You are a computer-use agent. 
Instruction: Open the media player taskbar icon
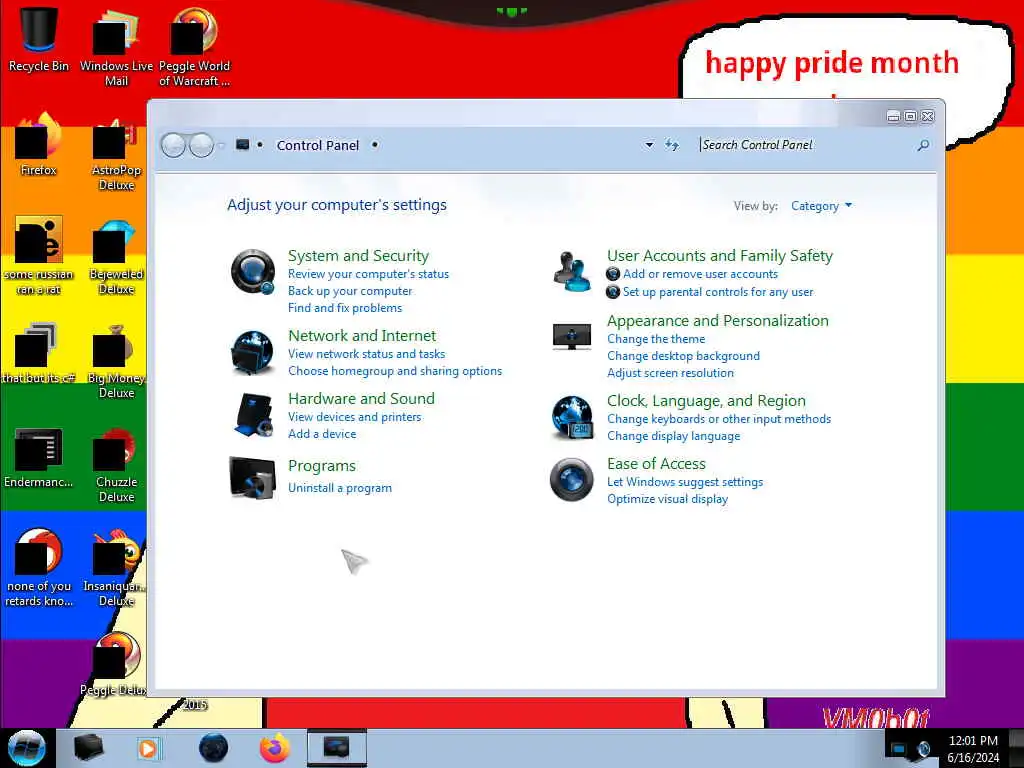[x=149, y=748]
